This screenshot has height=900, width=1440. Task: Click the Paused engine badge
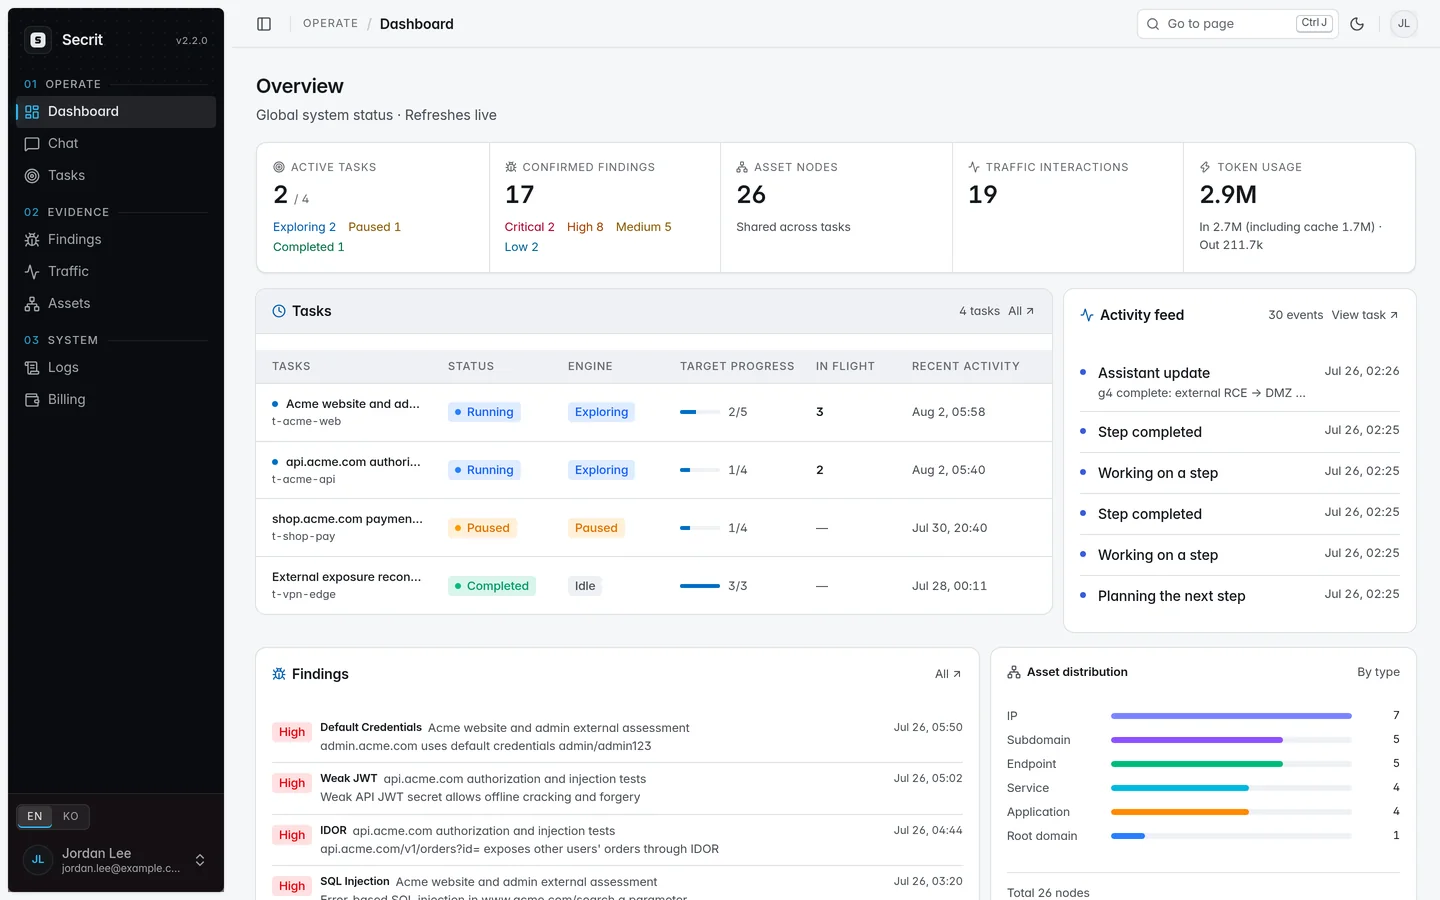596,528
